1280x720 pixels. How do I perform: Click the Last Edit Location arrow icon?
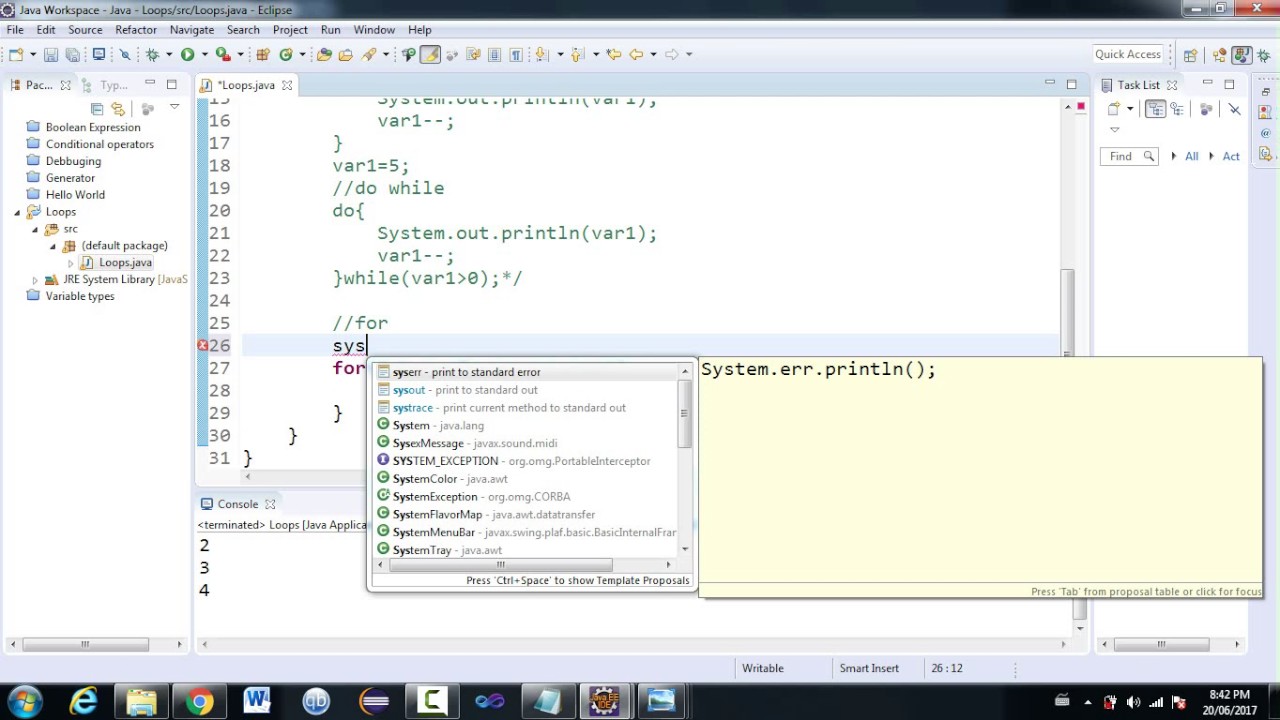[x=613, y=54]
